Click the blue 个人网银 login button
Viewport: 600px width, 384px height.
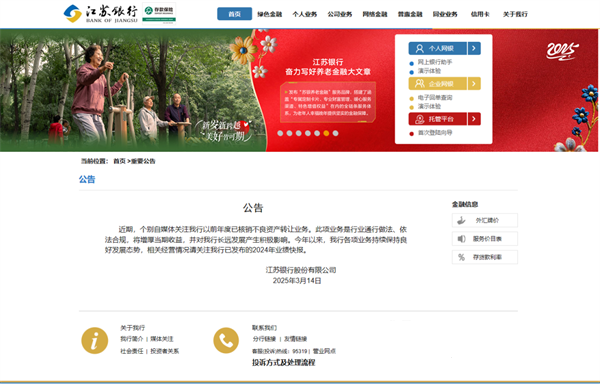438,48
